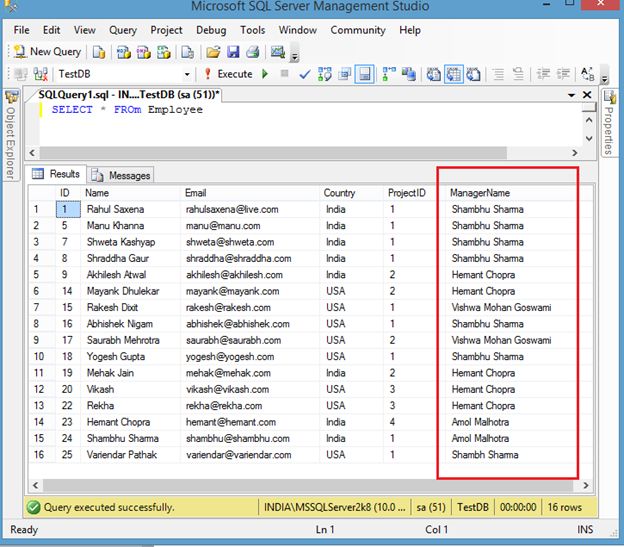
Task: Expand the Object Explorer side panel
Action: click(x=11, y=136)
